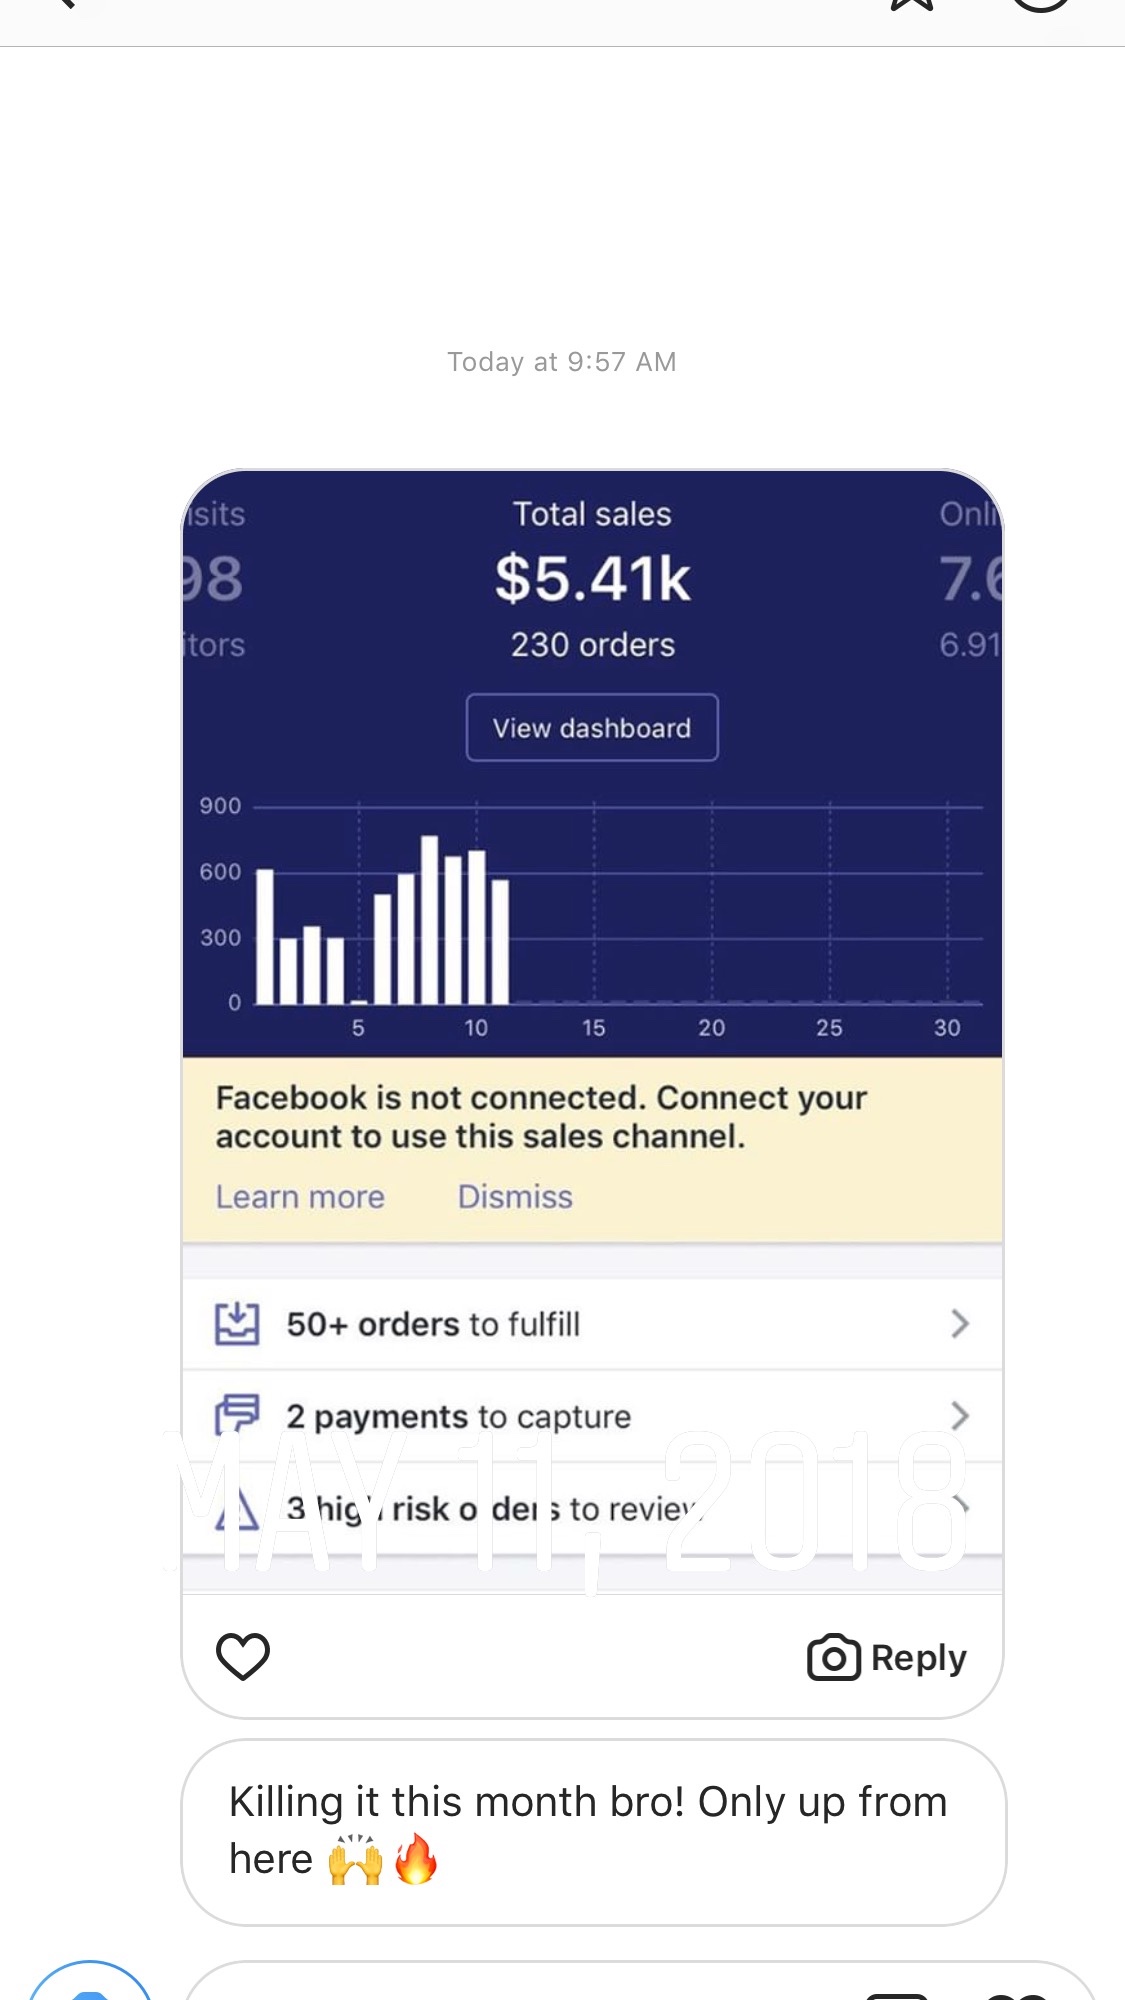The image size is (1125, 2000).
Task: Expand the 2 payments to capture chevron
Action: point(959,1416)
